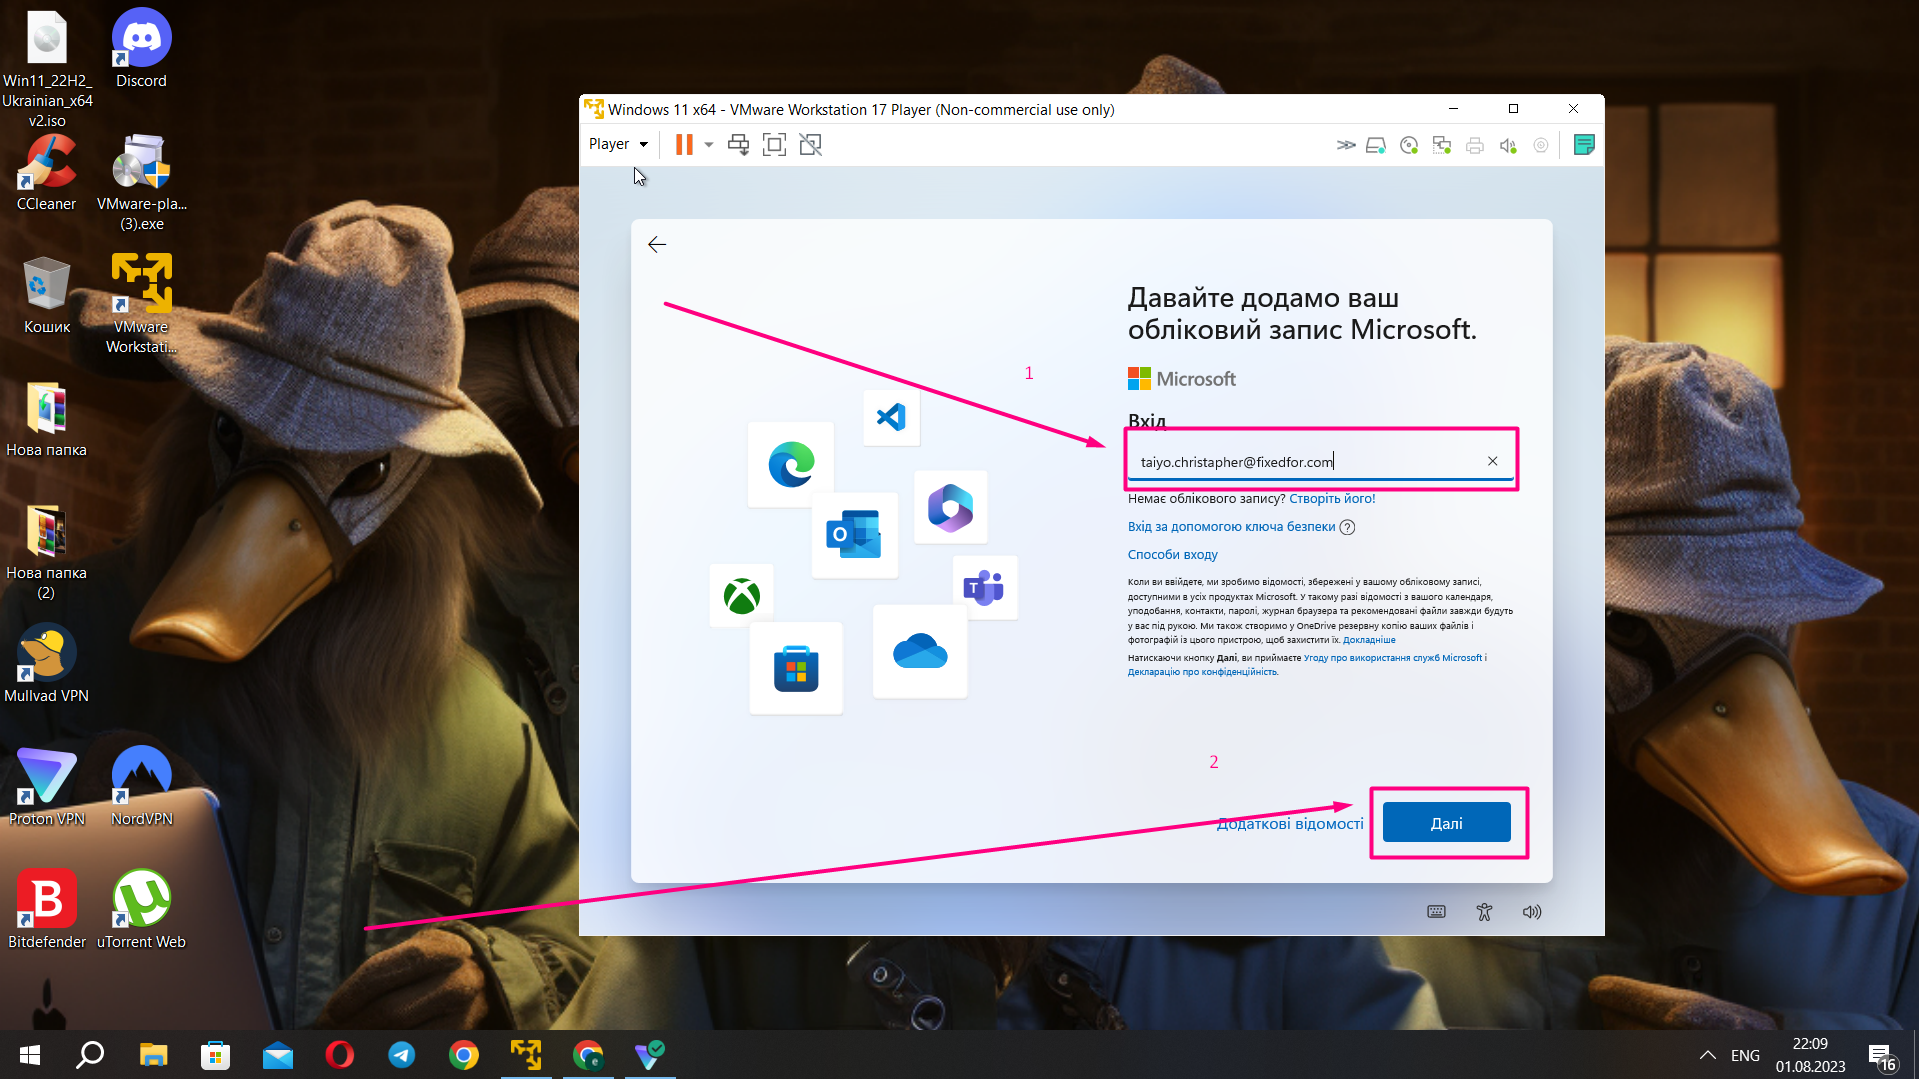Clear the email field with X
Viewport: 1919px width, 1079px height.
click(1492, 461)
